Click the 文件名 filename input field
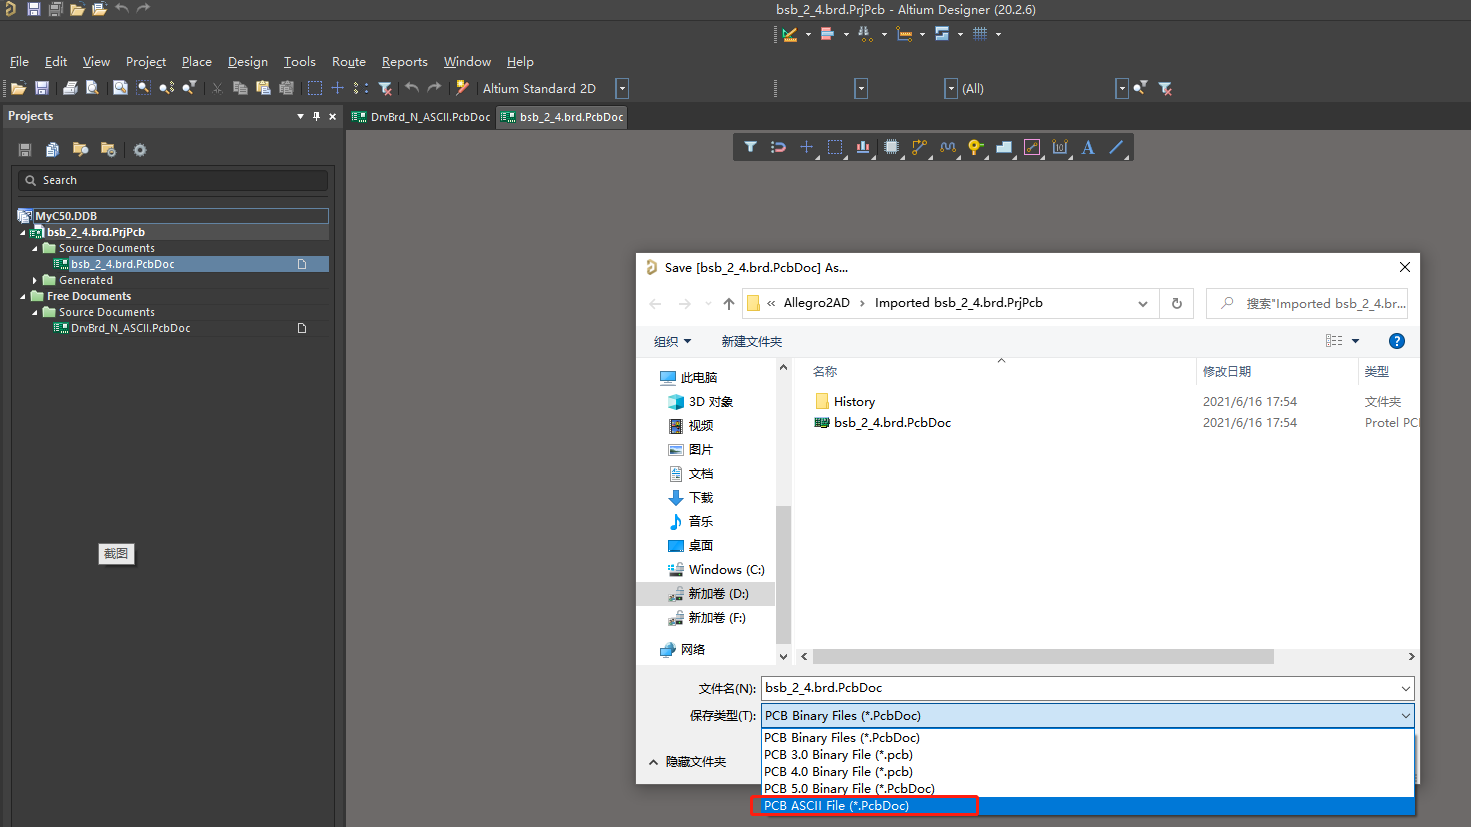The height and width of the screenshot is (827, 1471). [1078, 688]
